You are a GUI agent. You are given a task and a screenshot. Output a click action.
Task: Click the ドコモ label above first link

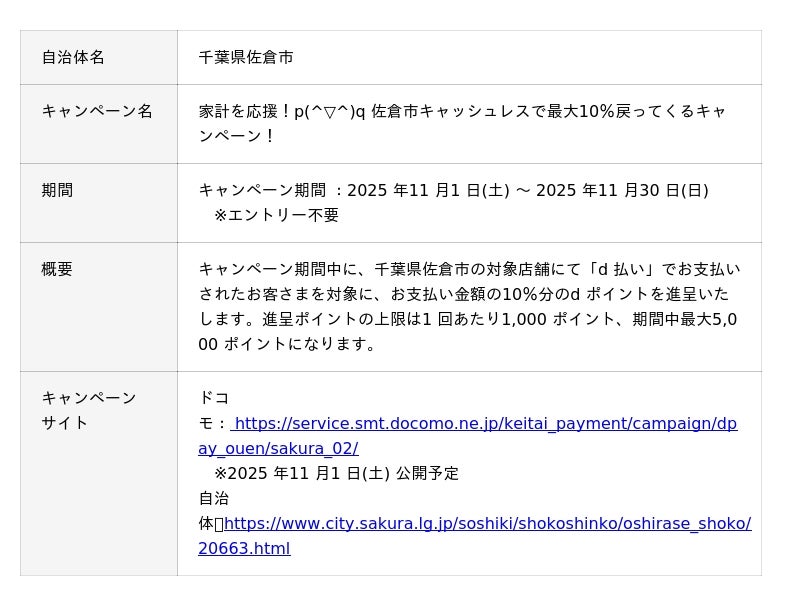point(214,398)
